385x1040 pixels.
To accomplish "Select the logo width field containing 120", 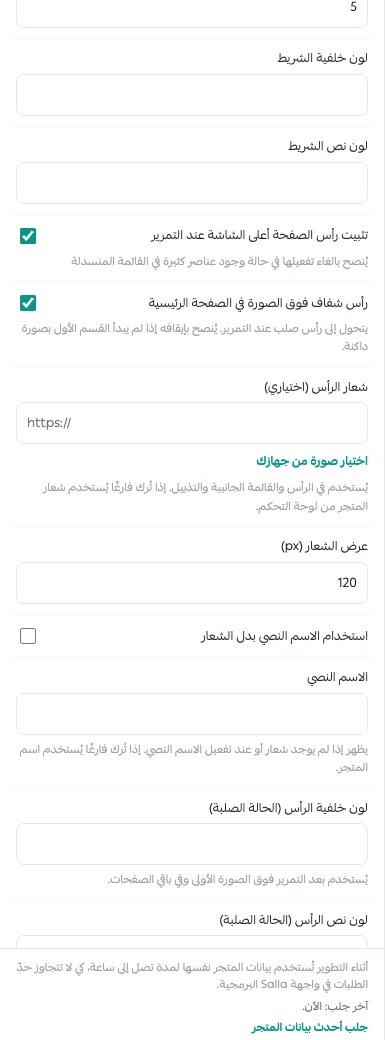I will pos(192,583).
